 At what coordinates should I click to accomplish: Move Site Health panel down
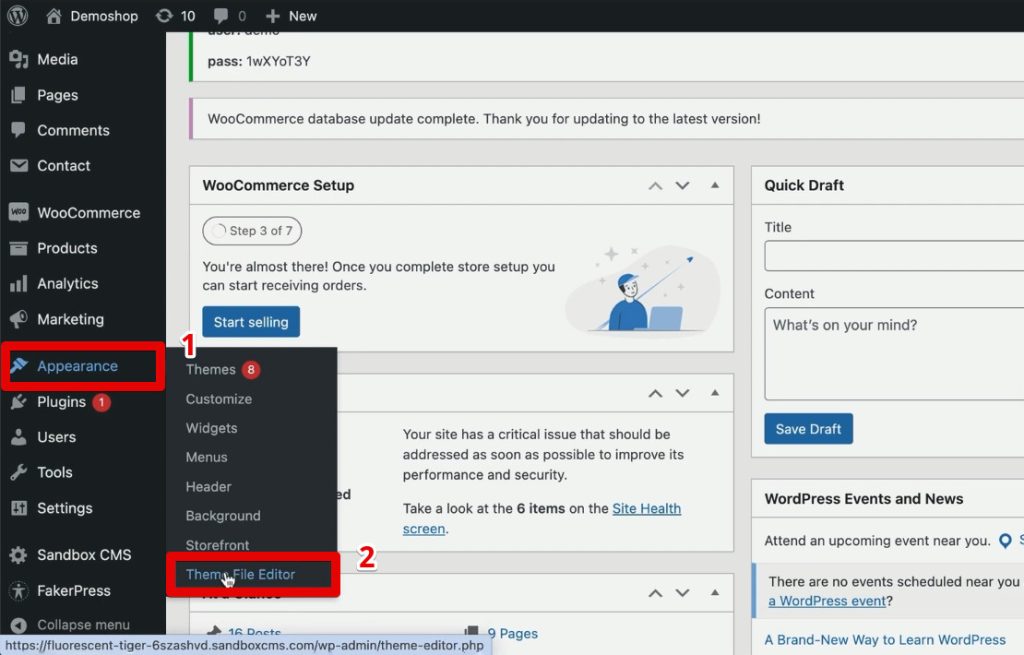click(682, 393)
